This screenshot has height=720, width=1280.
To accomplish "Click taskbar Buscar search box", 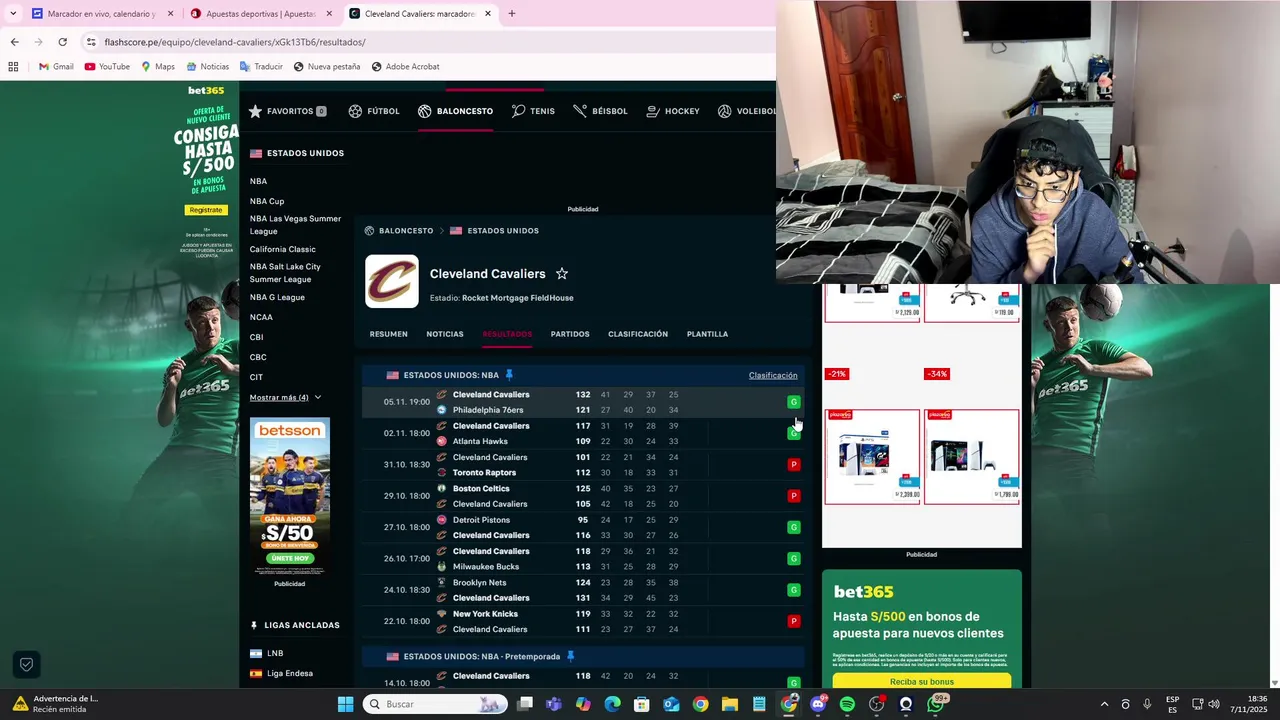I will (x=433, y=704).
